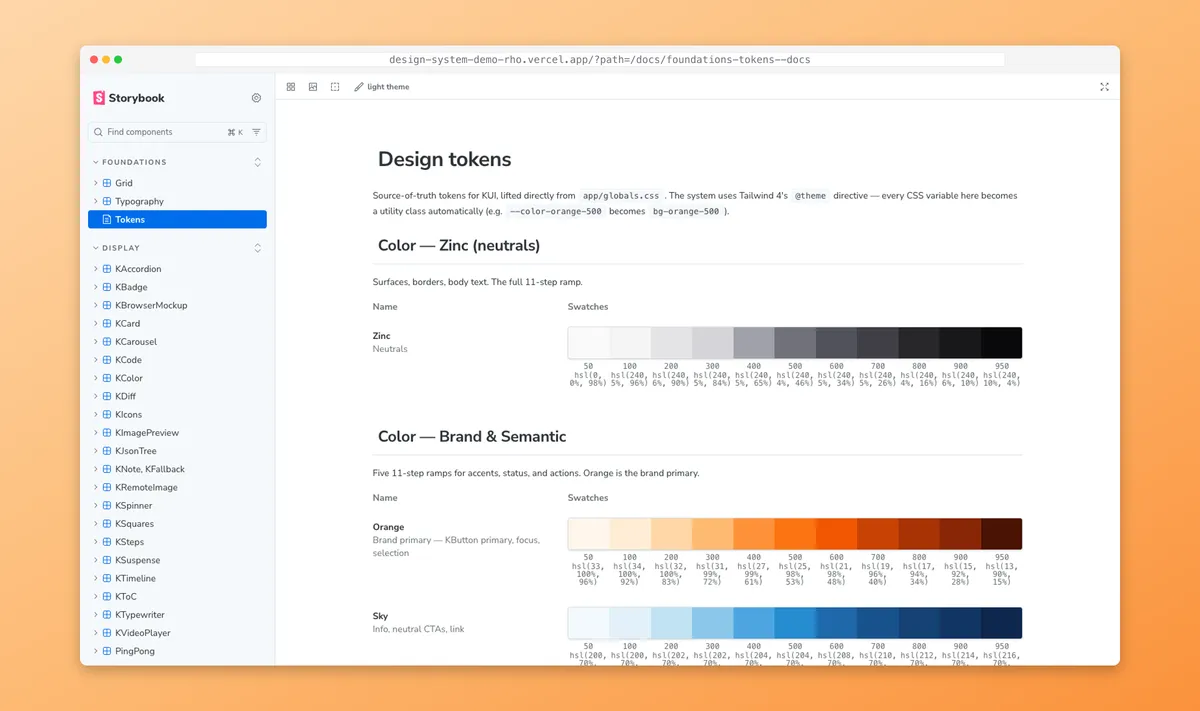Click the KNote, KFallback component icon

pos(107,469)
